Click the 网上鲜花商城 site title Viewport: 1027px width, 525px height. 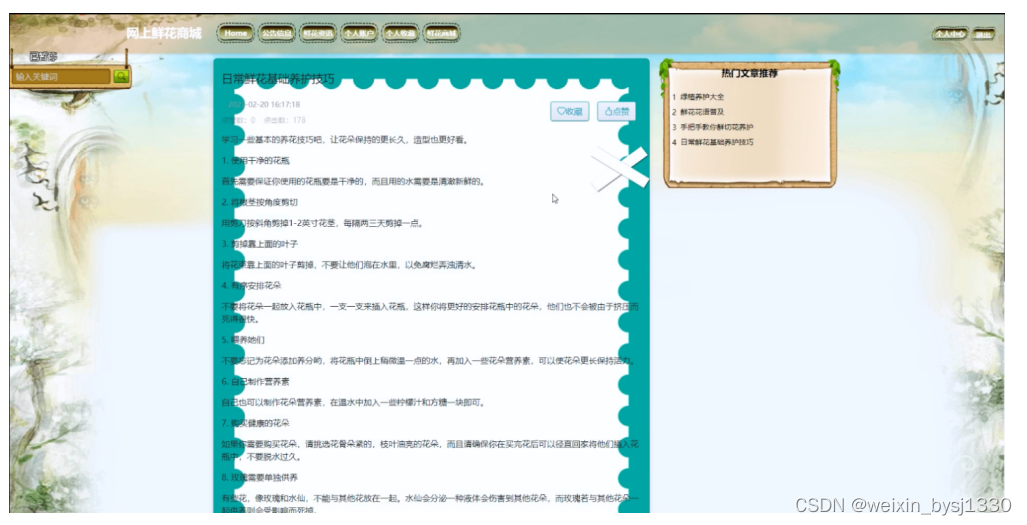pyautogui.click(x=164, y=33)
